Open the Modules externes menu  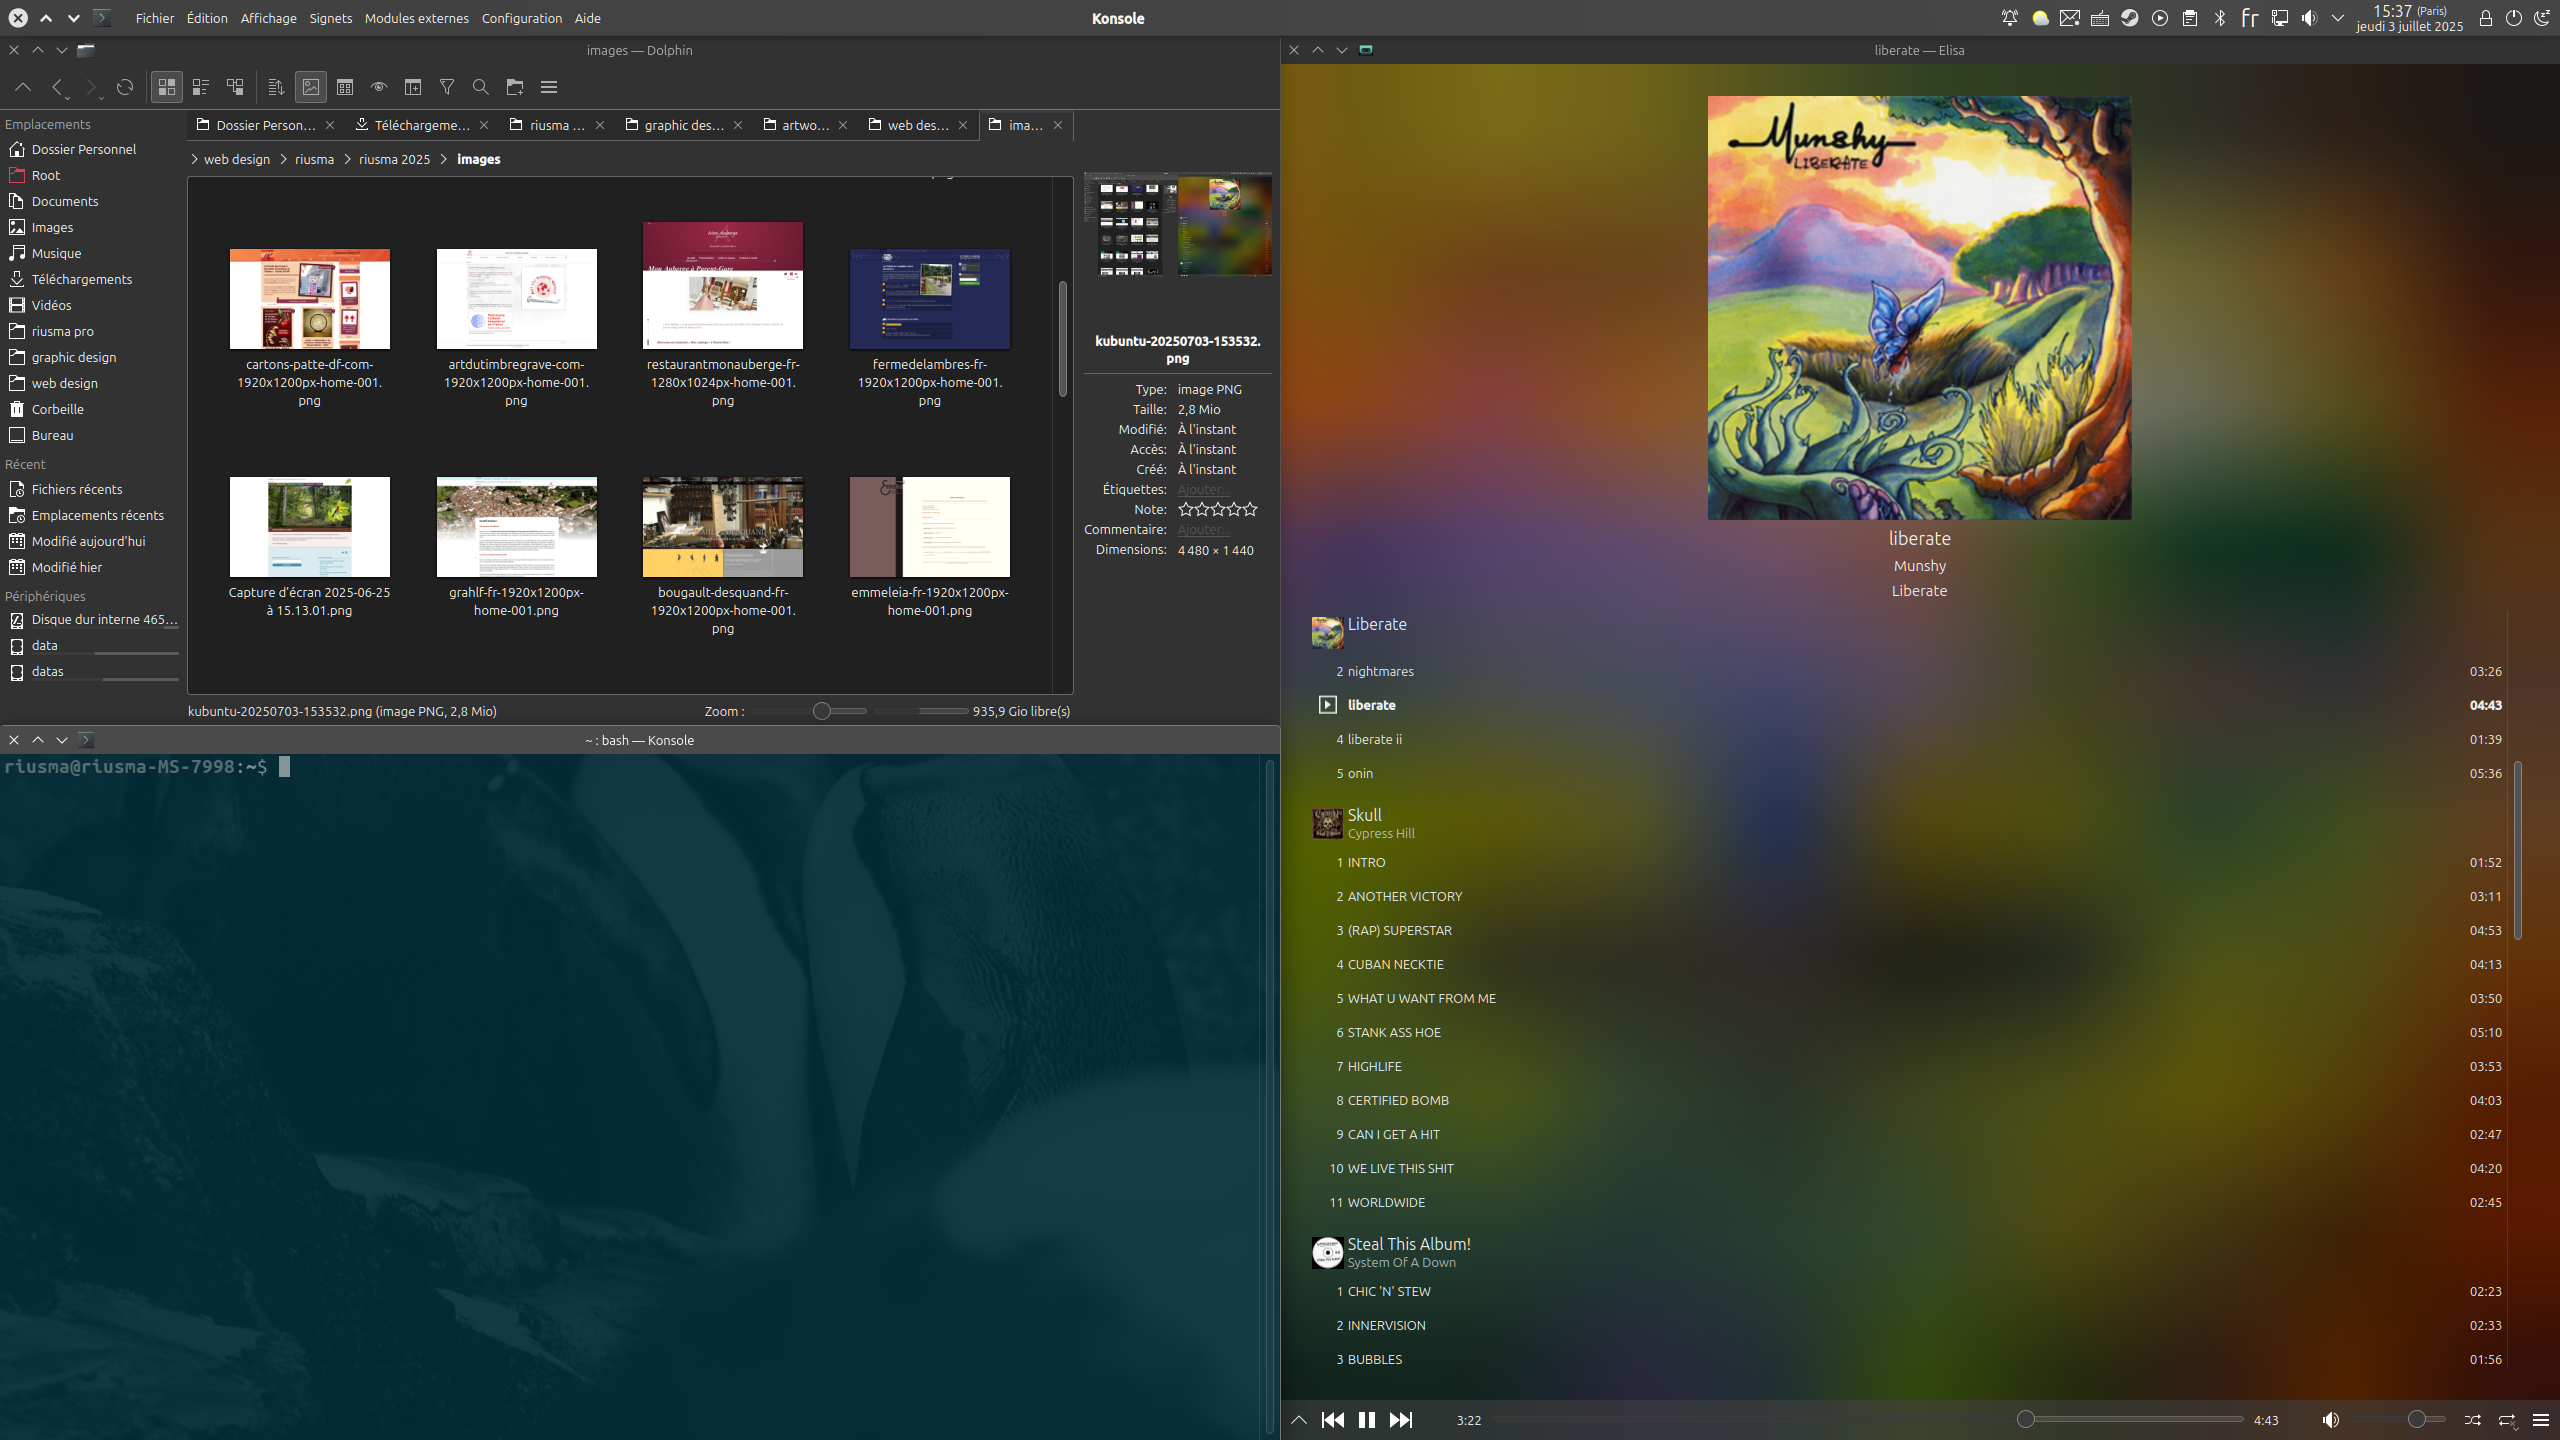pyautogui.click(x=417, y=18)
